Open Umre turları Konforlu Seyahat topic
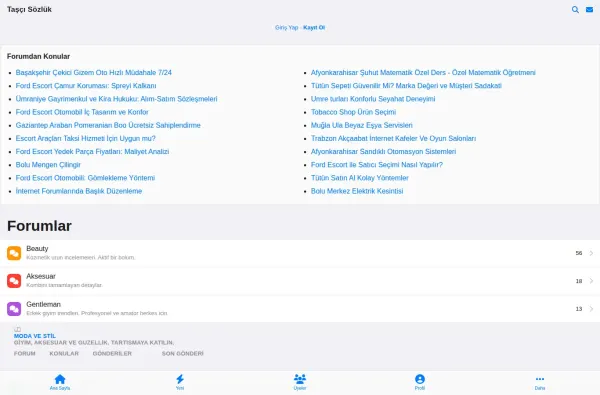 click(373, 99)
